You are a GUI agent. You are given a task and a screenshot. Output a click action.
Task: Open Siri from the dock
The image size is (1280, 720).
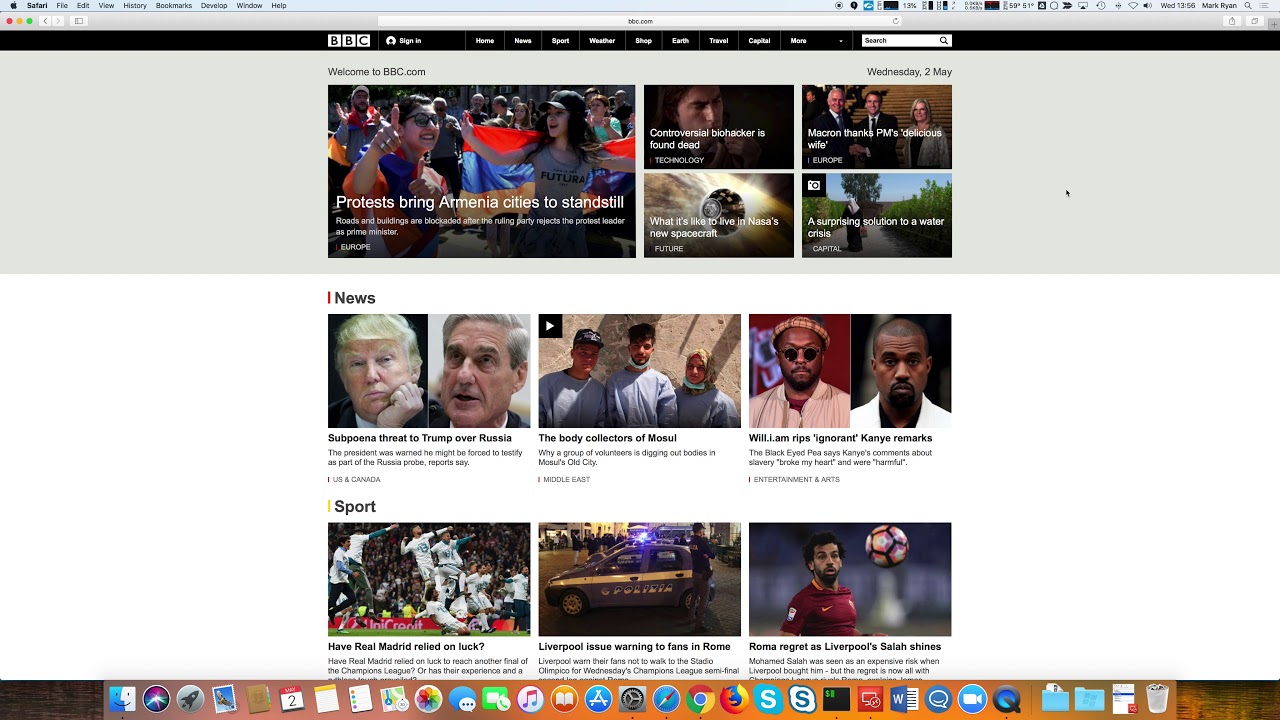[x=156, y=699]
